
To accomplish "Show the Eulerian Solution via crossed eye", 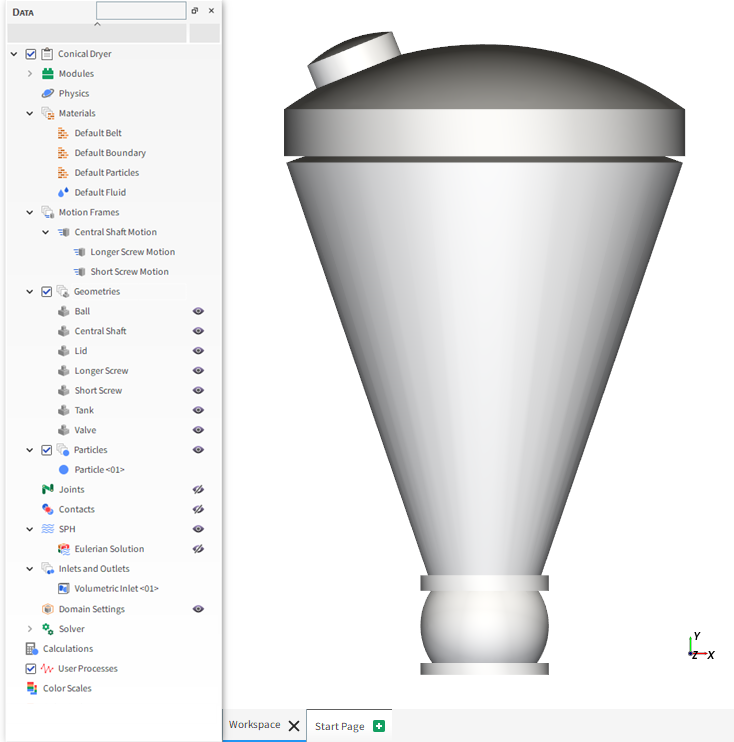I will 198,549.
